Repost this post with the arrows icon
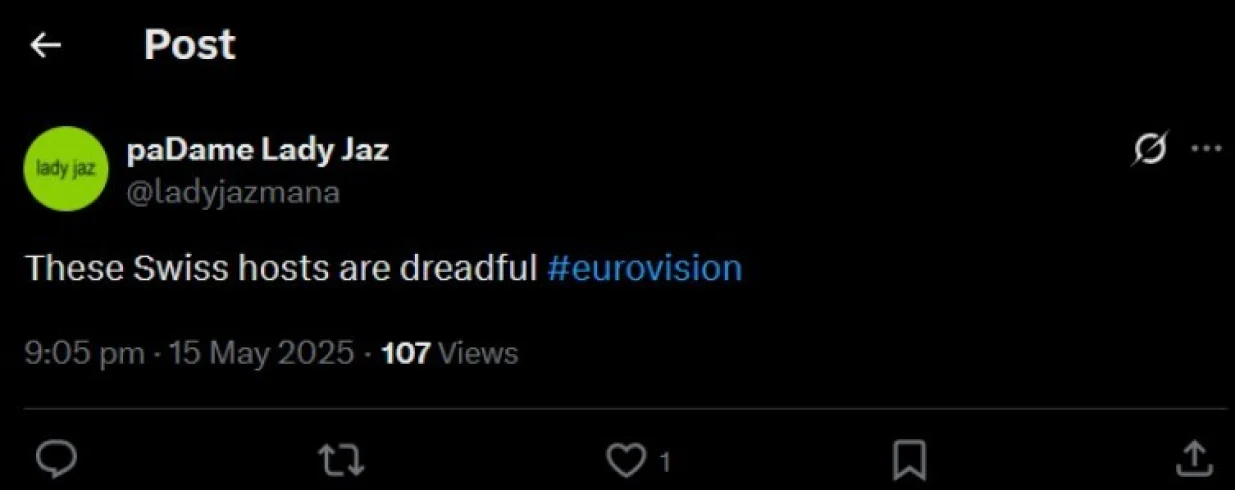The height and width of the screenshot is (490, 1235). [341, 460]
